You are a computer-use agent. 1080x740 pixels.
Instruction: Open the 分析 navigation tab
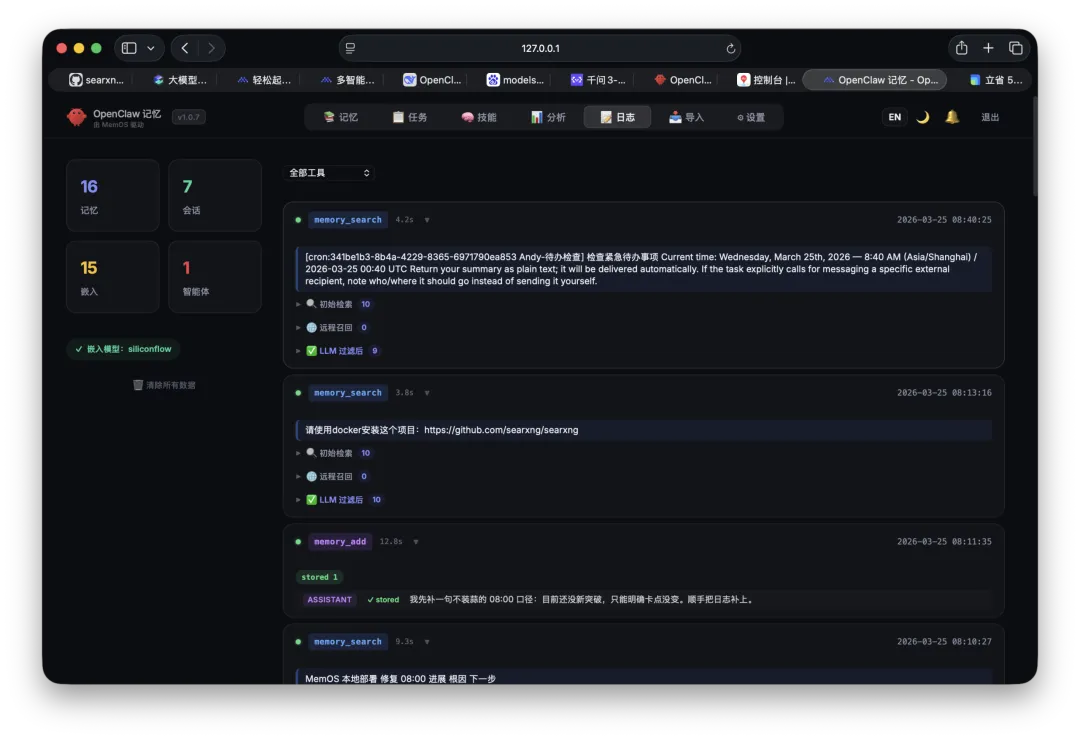point(548,117)
